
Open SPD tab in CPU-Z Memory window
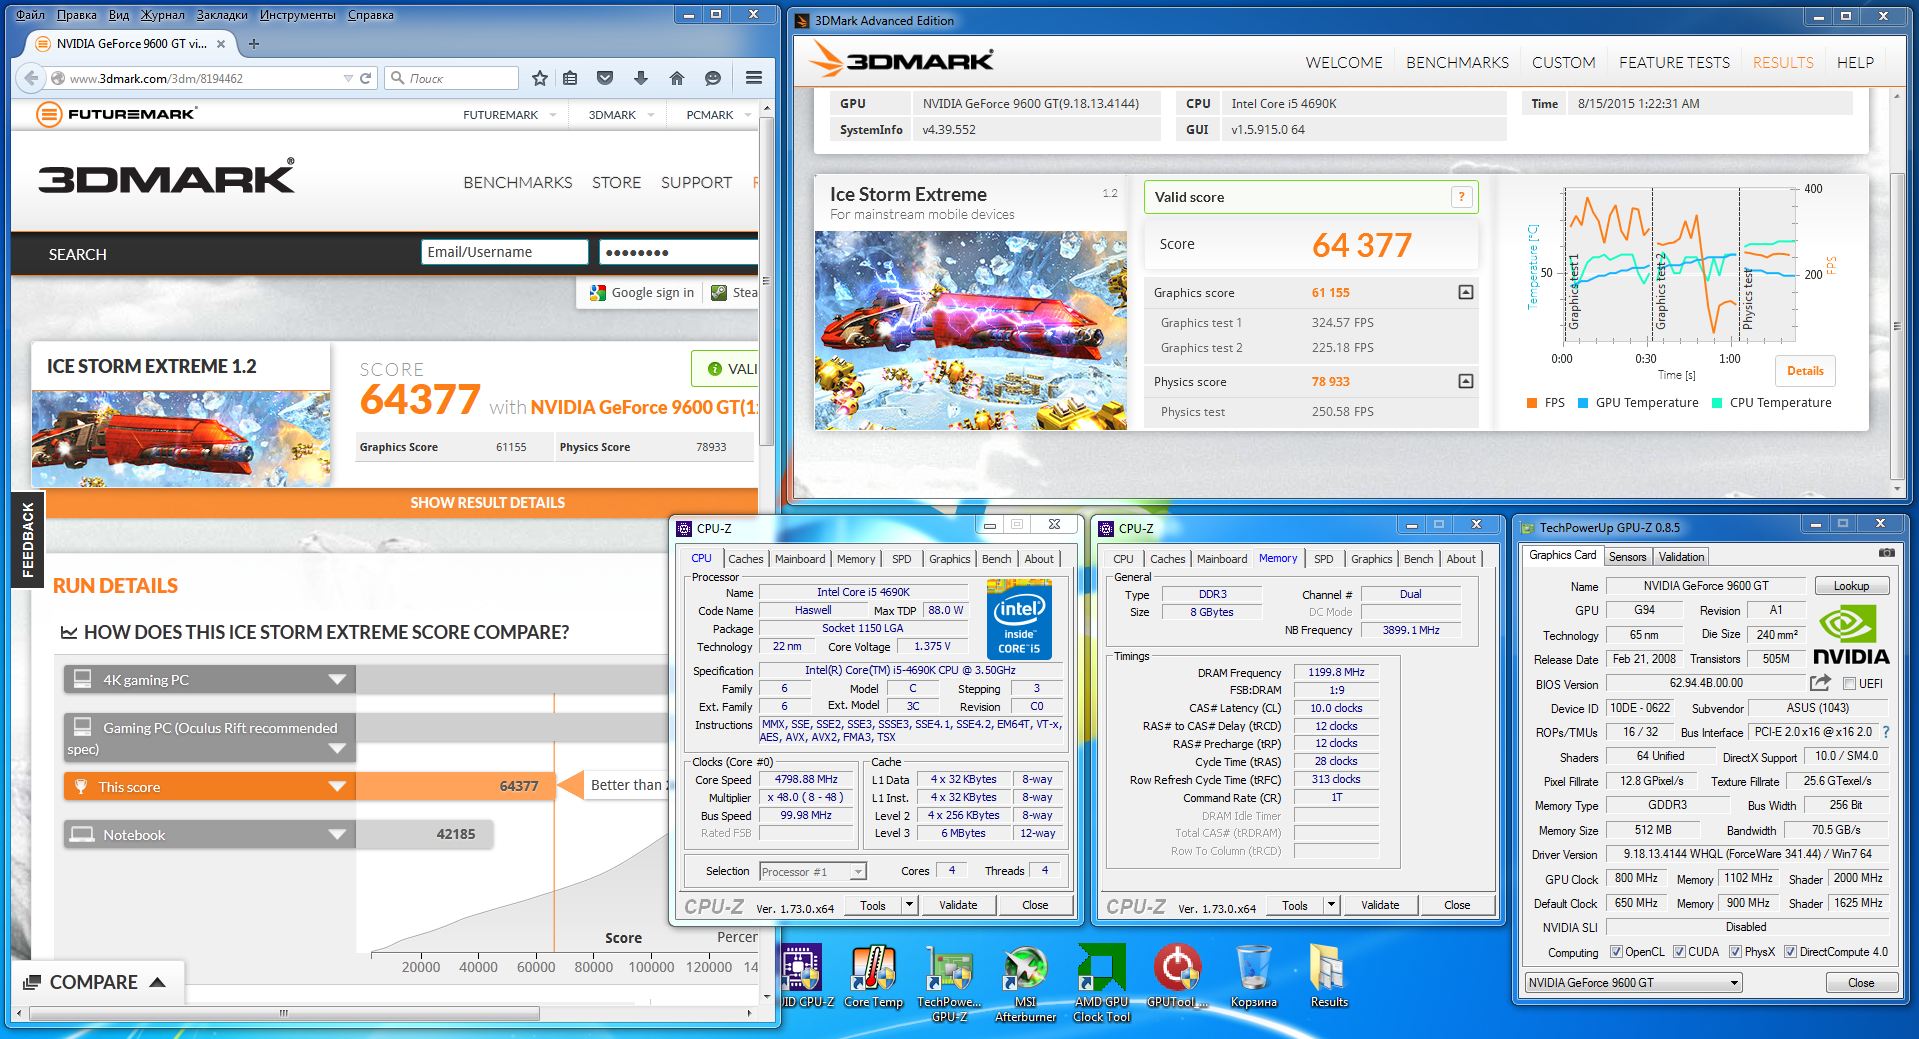coord(1324,559)
